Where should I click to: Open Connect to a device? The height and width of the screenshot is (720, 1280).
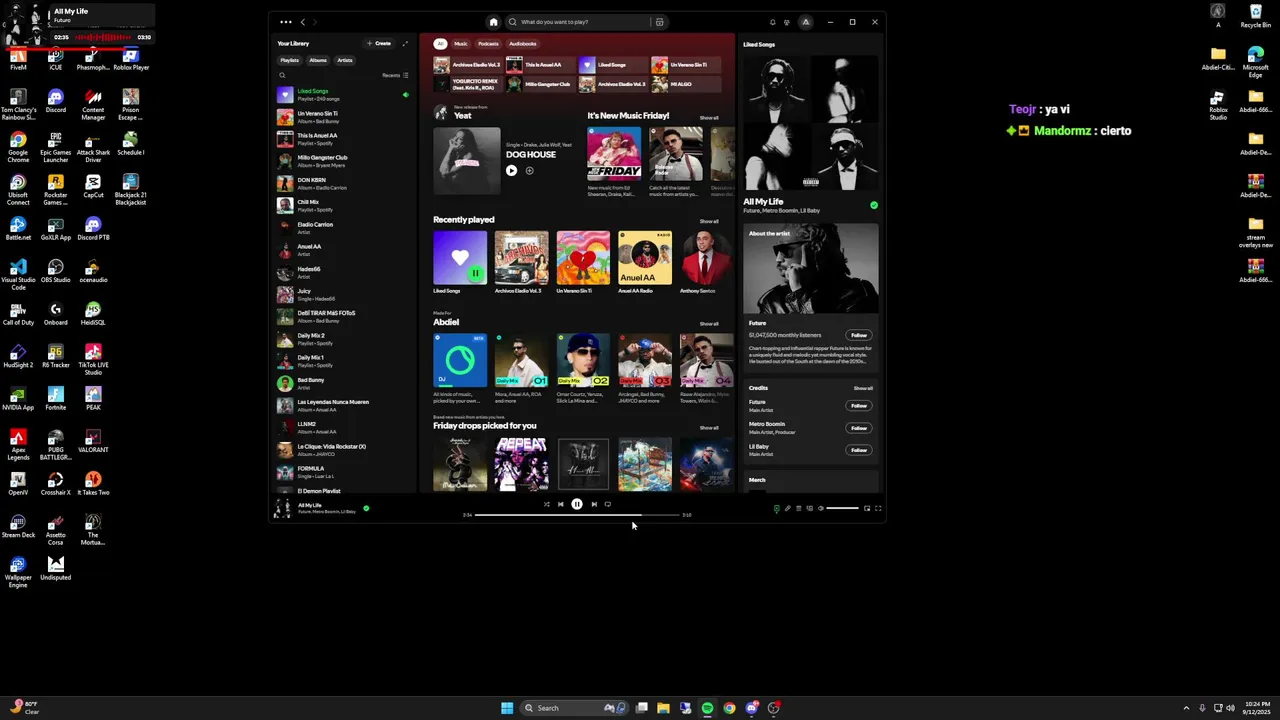pyautogui.click(x=809, y=508)
